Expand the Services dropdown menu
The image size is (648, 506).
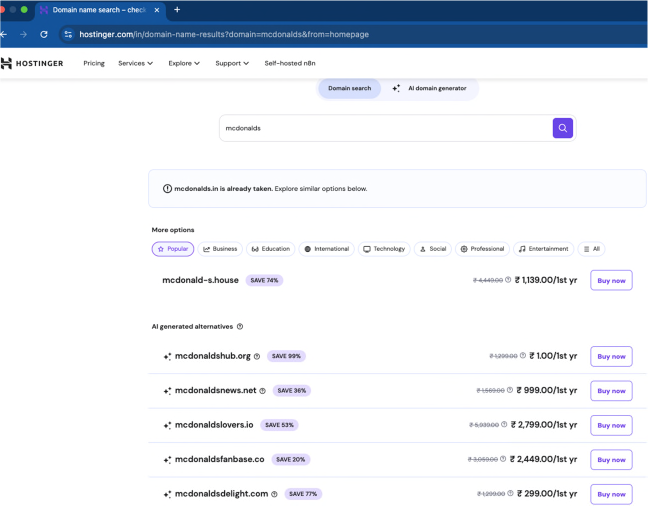pos(136,63)
